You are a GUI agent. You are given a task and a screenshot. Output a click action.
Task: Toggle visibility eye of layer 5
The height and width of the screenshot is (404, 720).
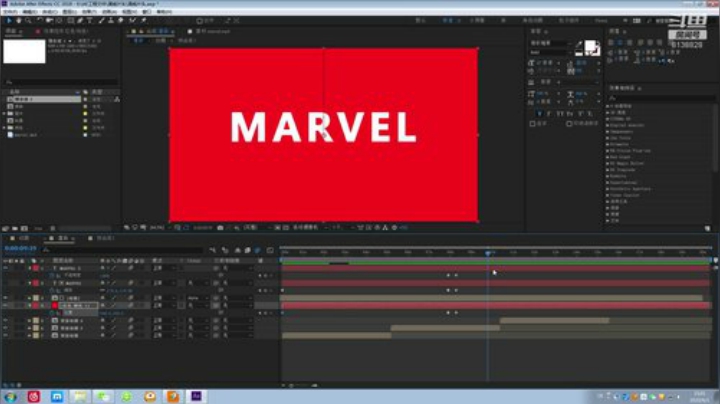(6, 320)
